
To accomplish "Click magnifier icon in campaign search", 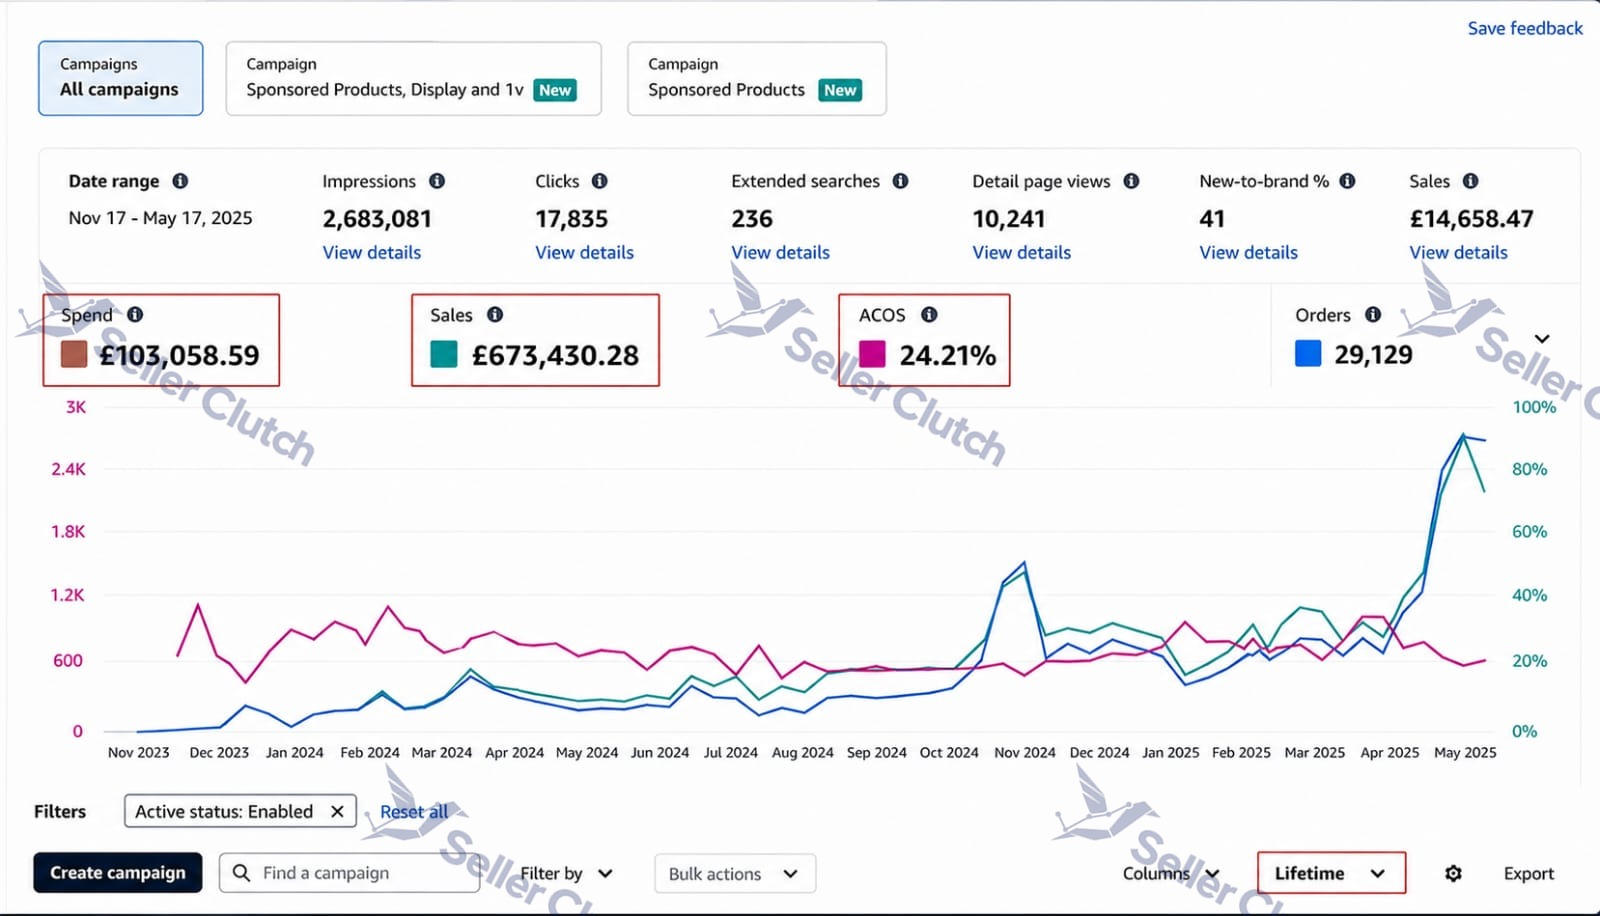I will pos(241,873).
